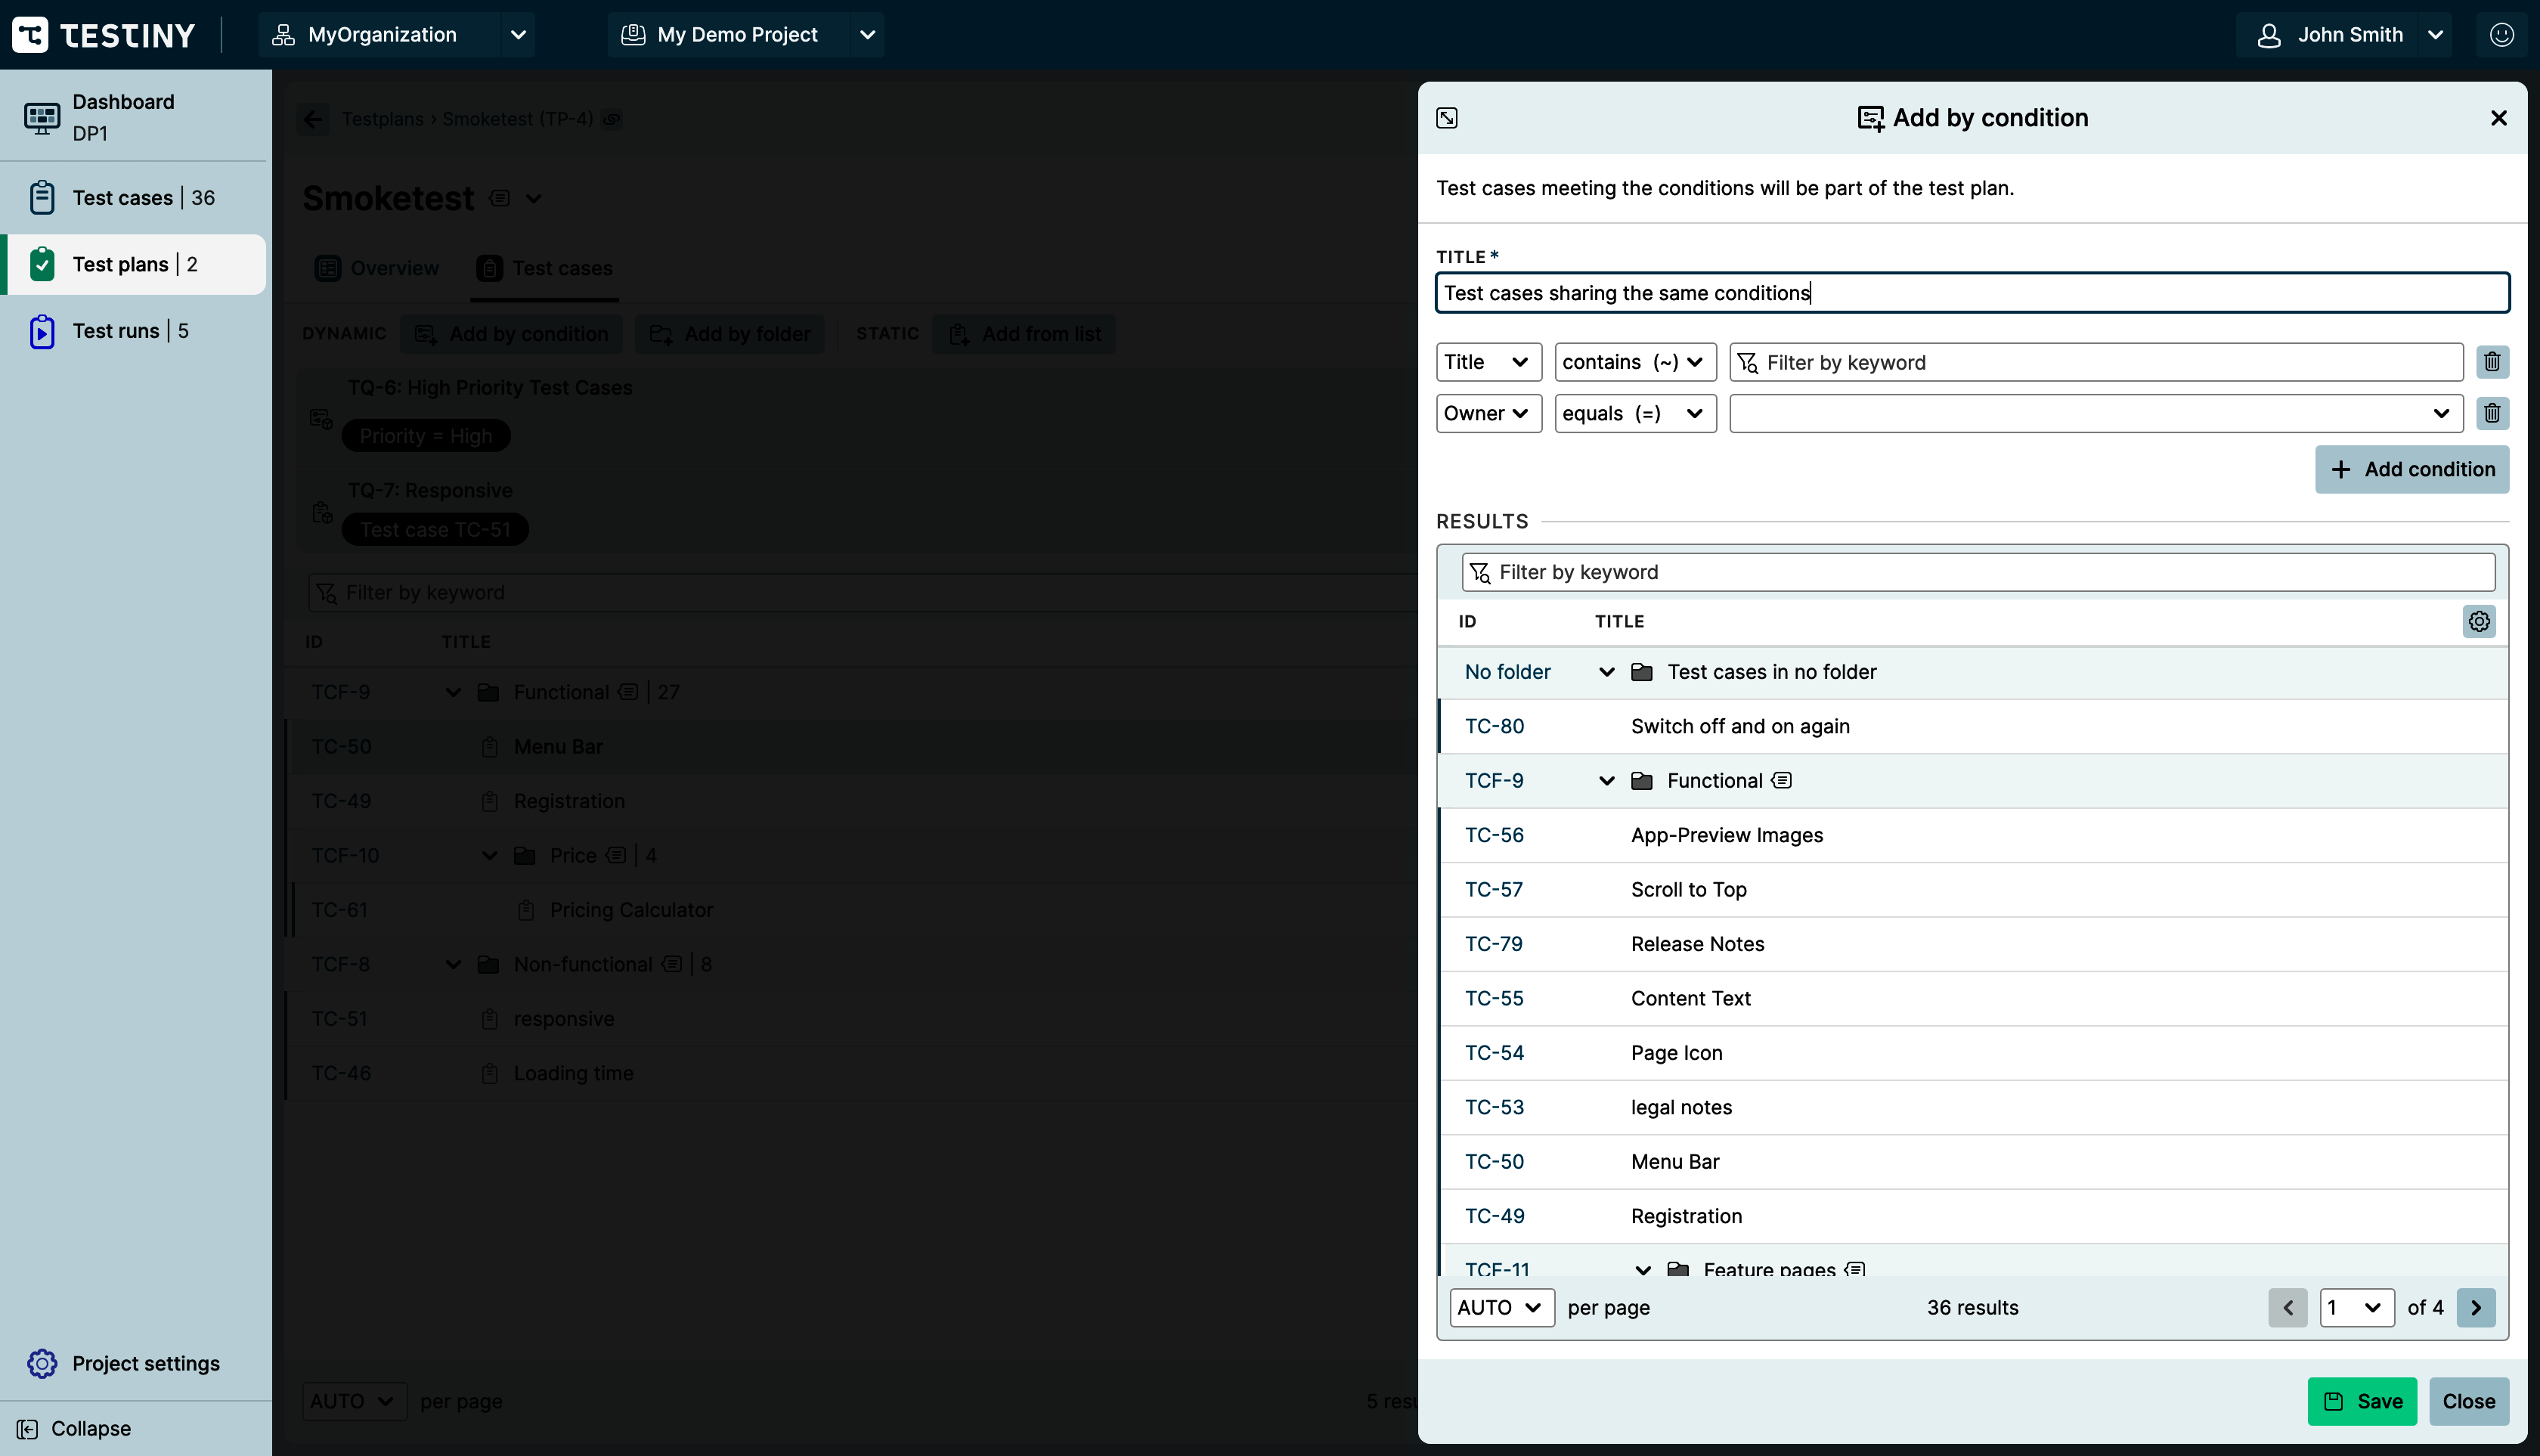2540x1456 pixels.
Task: Collapse the sidebar using the Collapse icon
Action: click(x=28, y=1428)
